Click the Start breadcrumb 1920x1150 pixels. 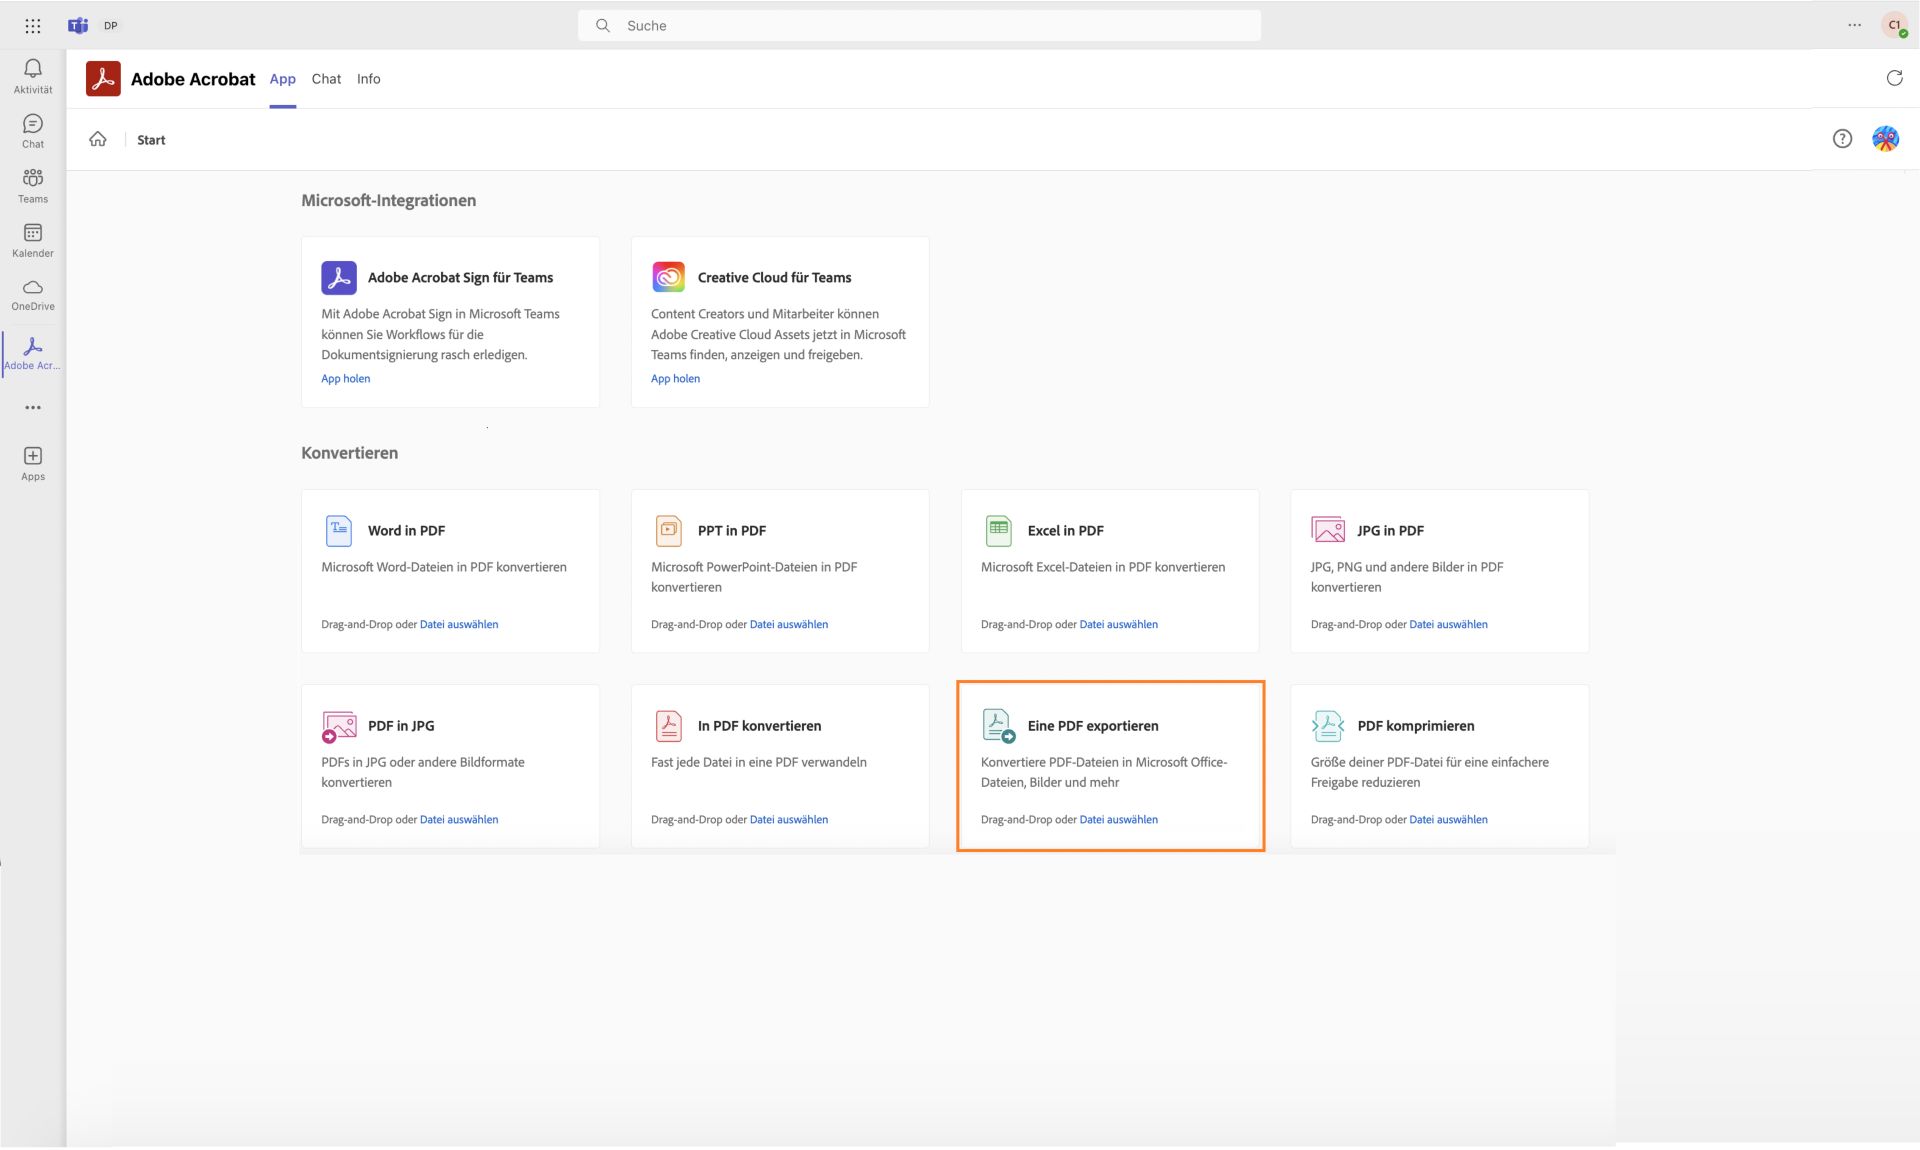[151, 140]
